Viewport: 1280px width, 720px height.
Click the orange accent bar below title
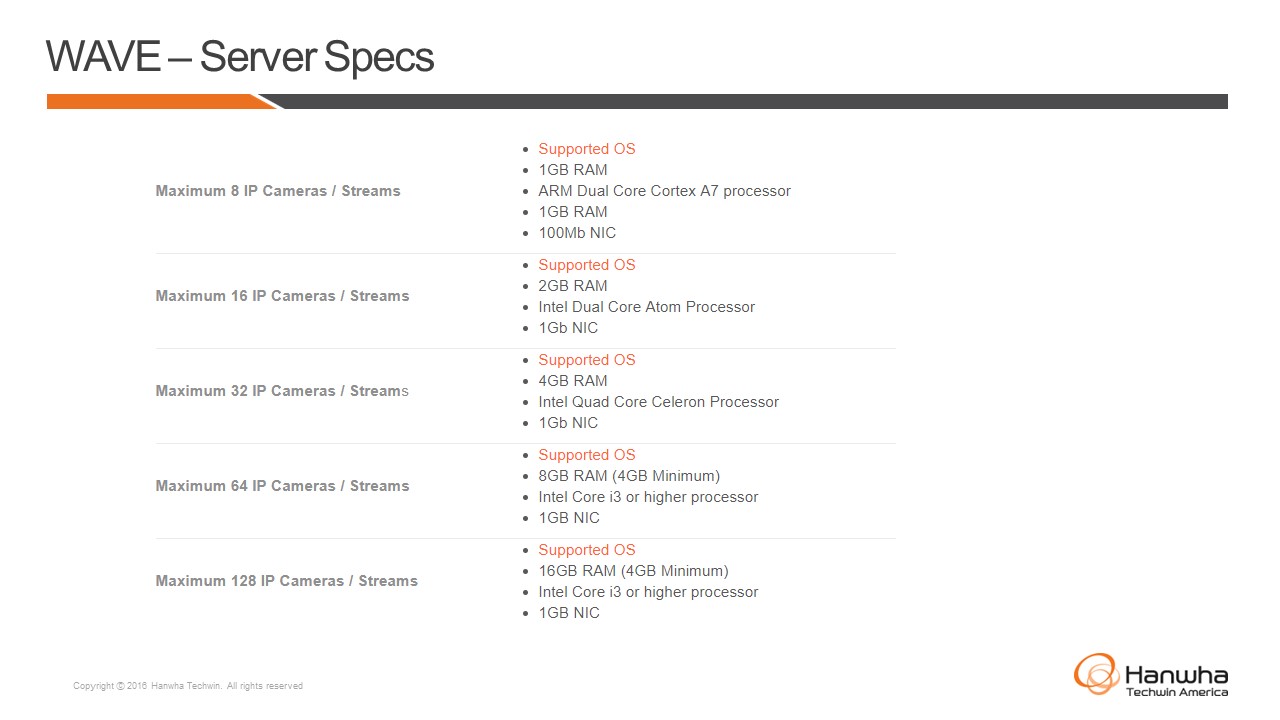(x=155, y=101)
